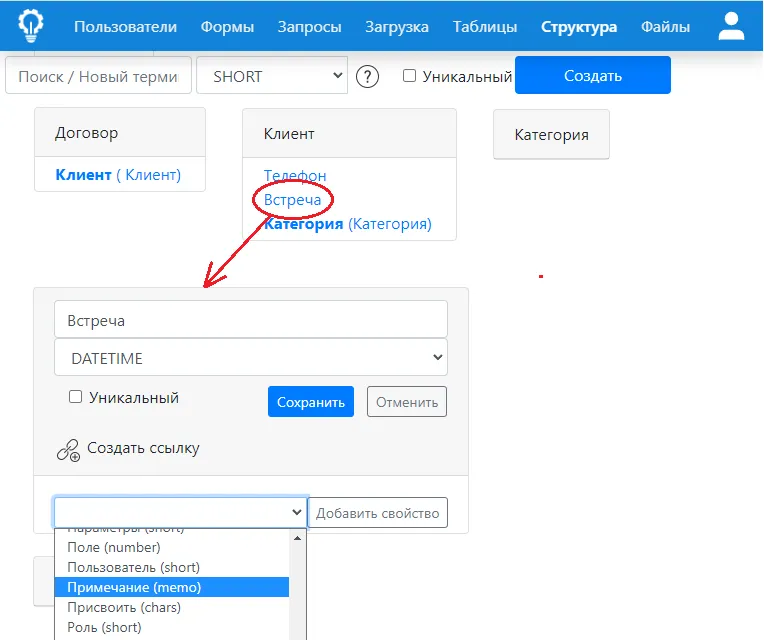The image size is (764, 640).
Task: Click the Создать button
Action: 592,75
